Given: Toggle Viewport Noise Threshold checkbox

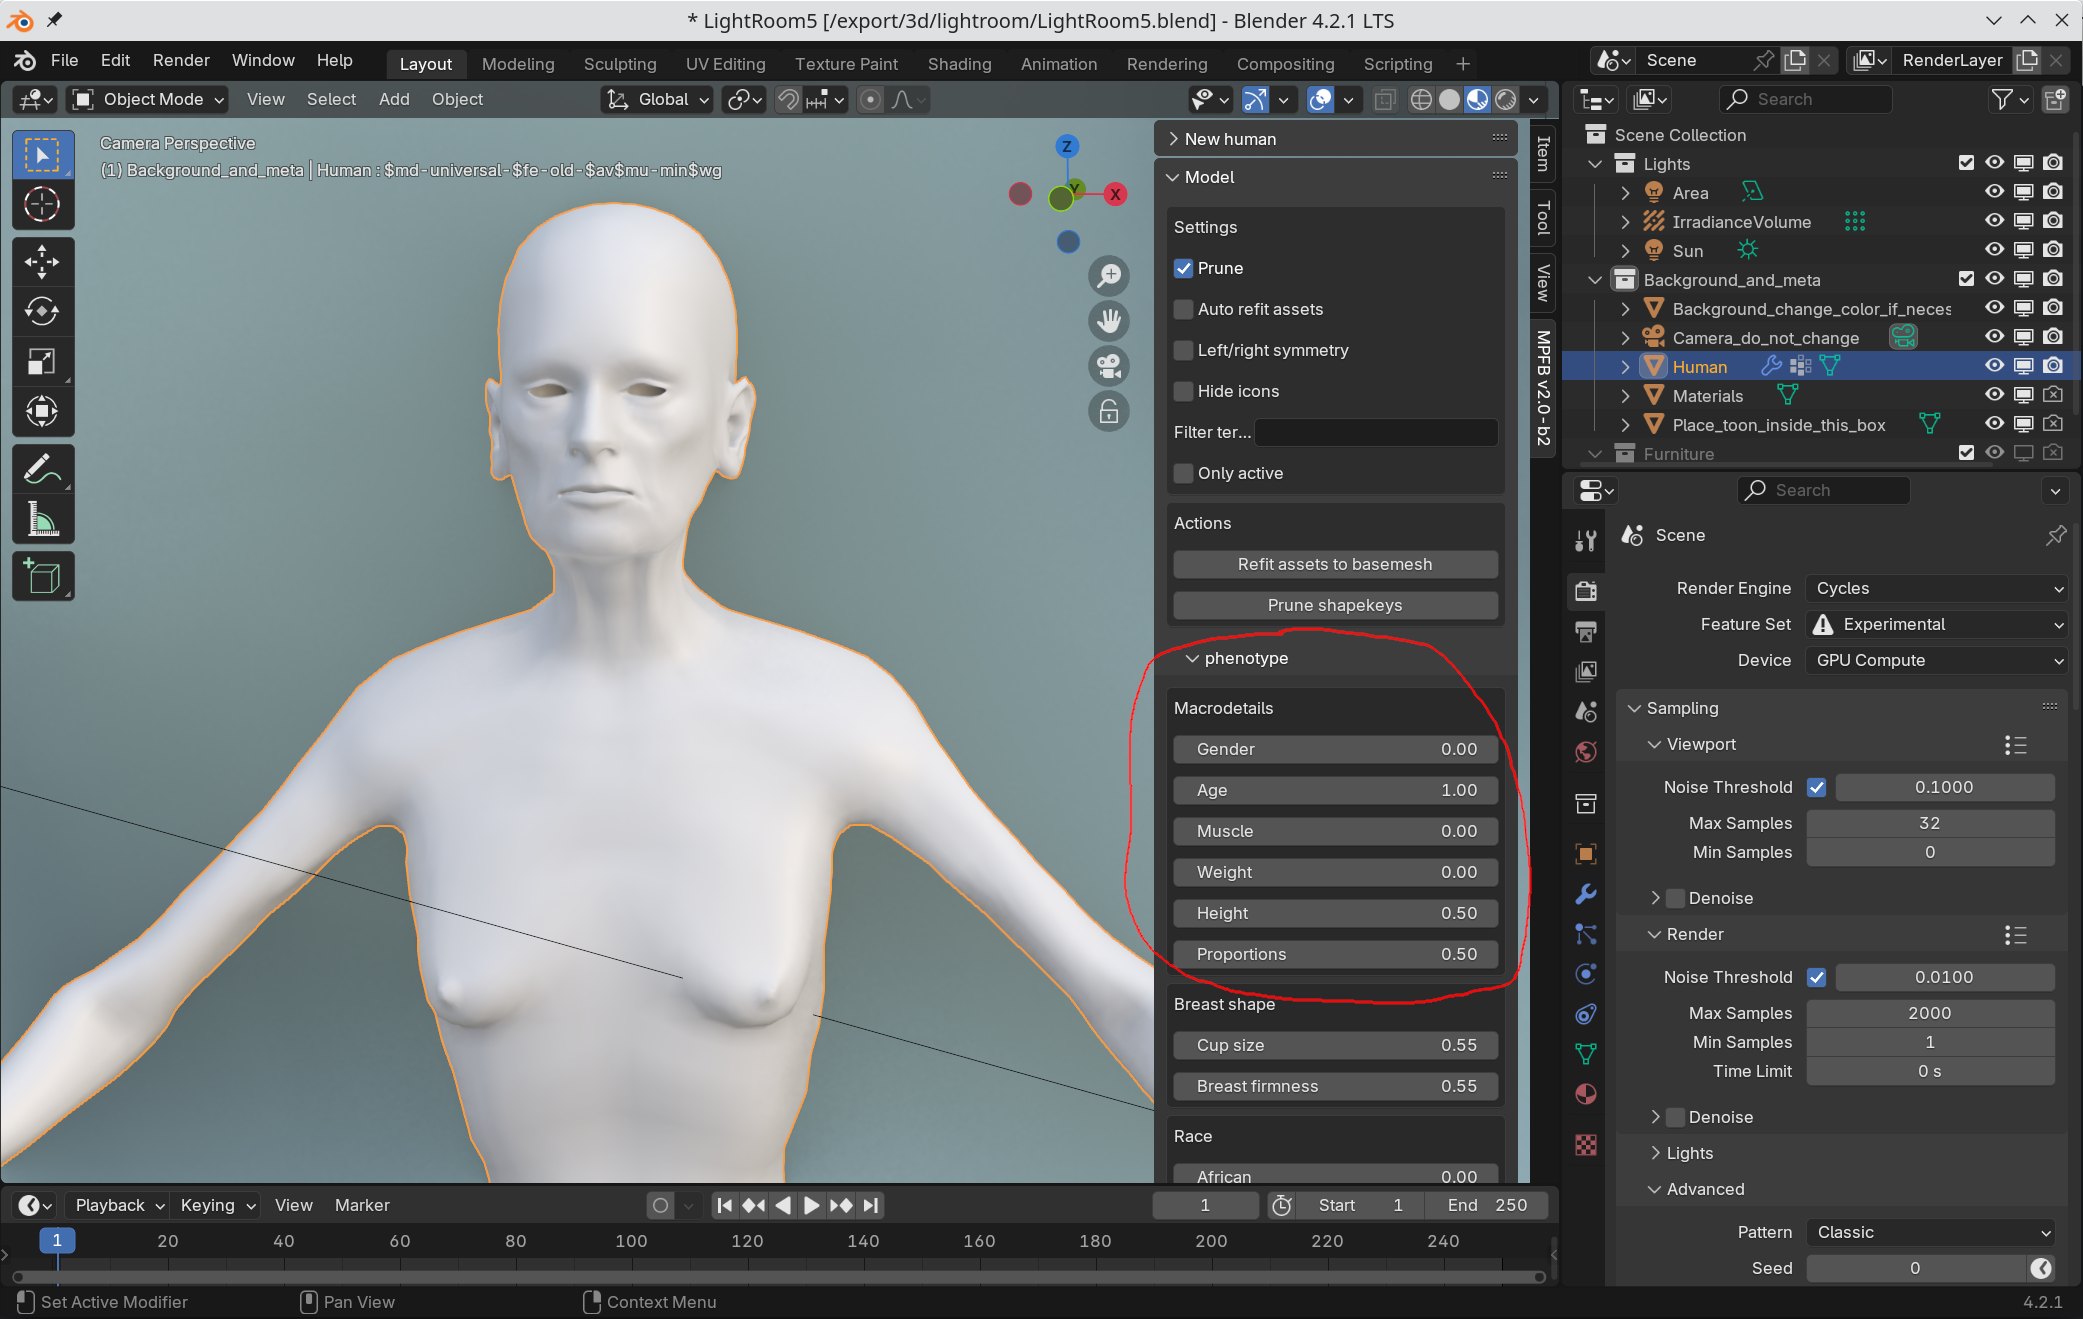Looking at the screenshot, I should 1817,787.
